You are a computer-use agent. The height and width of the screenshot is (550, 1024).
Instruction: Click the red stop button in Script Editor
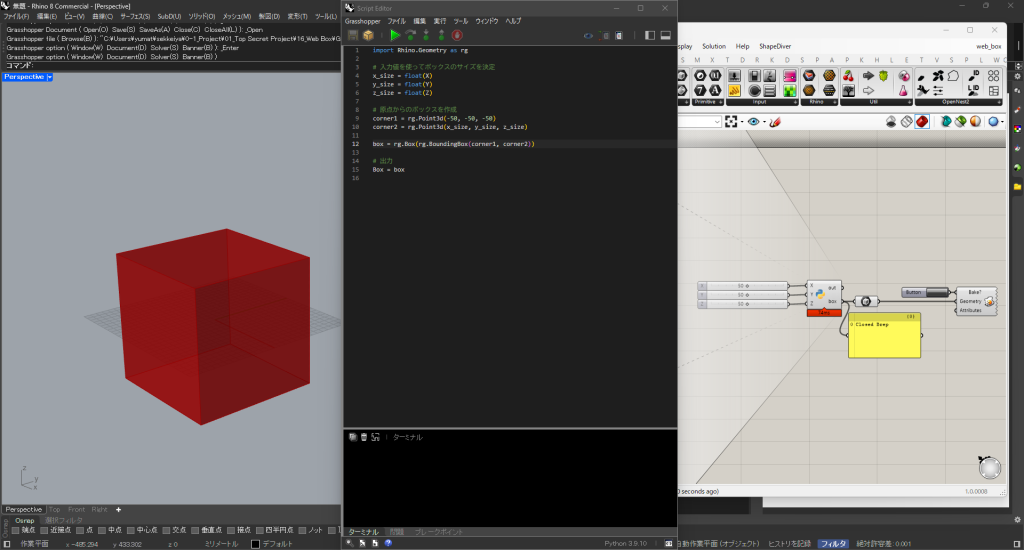pyautogui.click(x=457, y=35)
